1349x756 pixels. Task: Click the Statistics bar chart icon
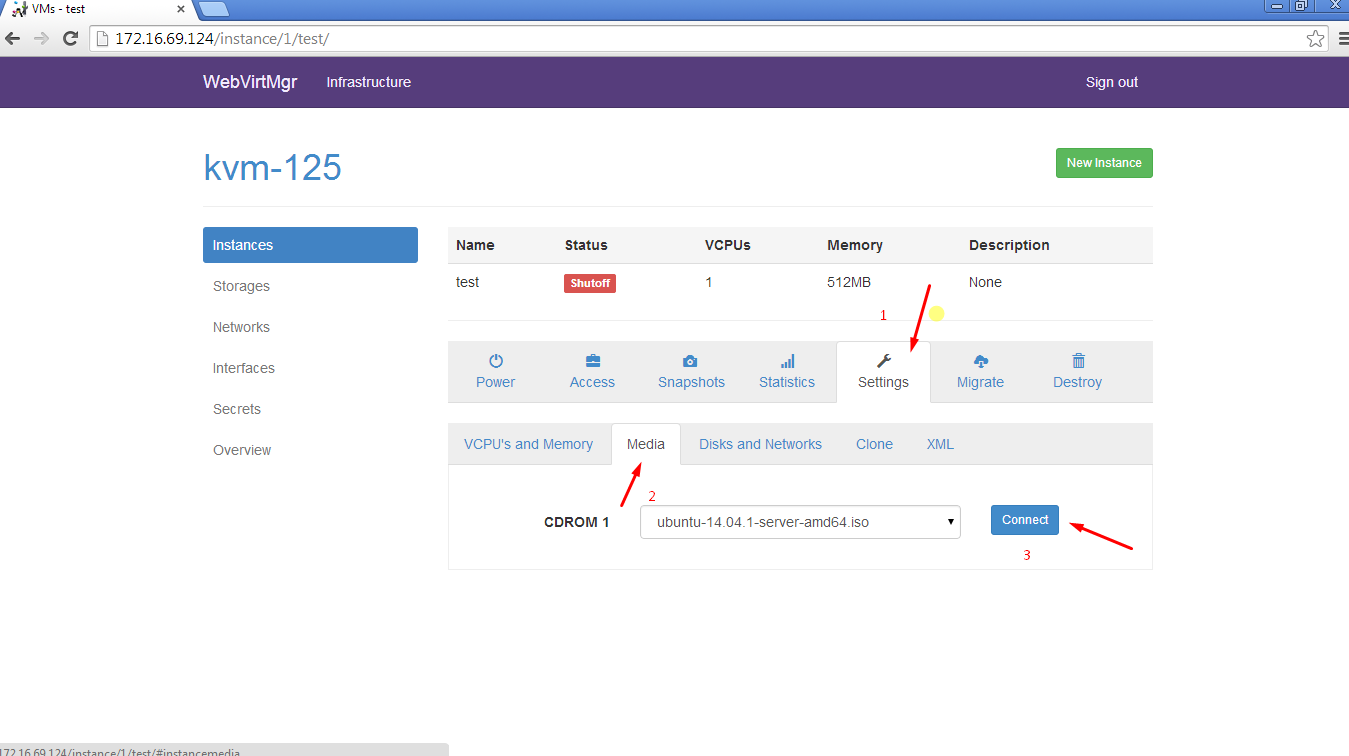(787, 361)
